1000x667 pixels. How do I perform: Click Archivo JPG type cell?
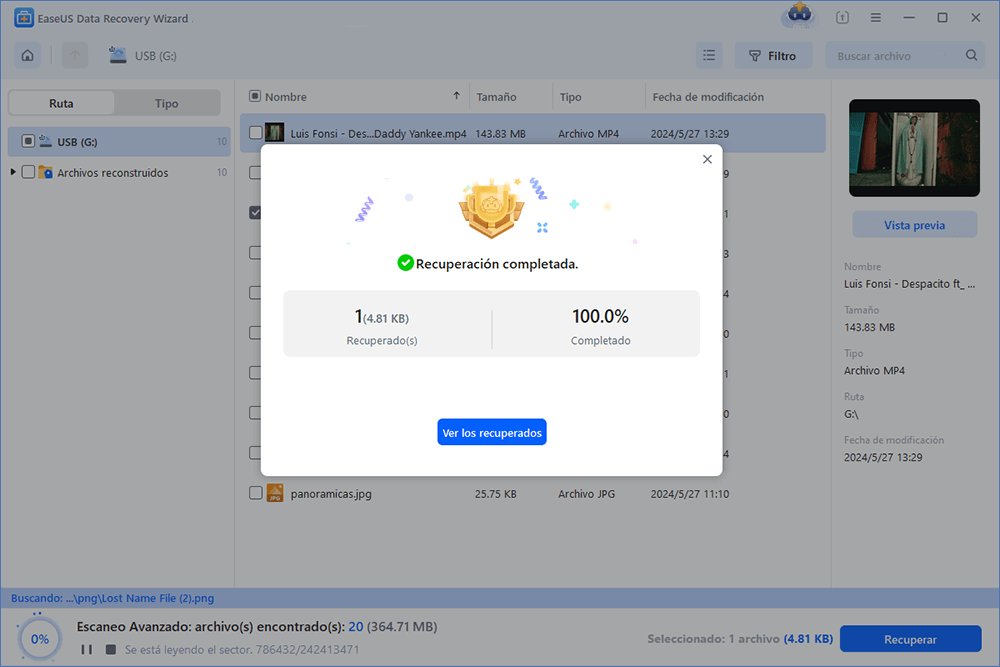(587, 494)
